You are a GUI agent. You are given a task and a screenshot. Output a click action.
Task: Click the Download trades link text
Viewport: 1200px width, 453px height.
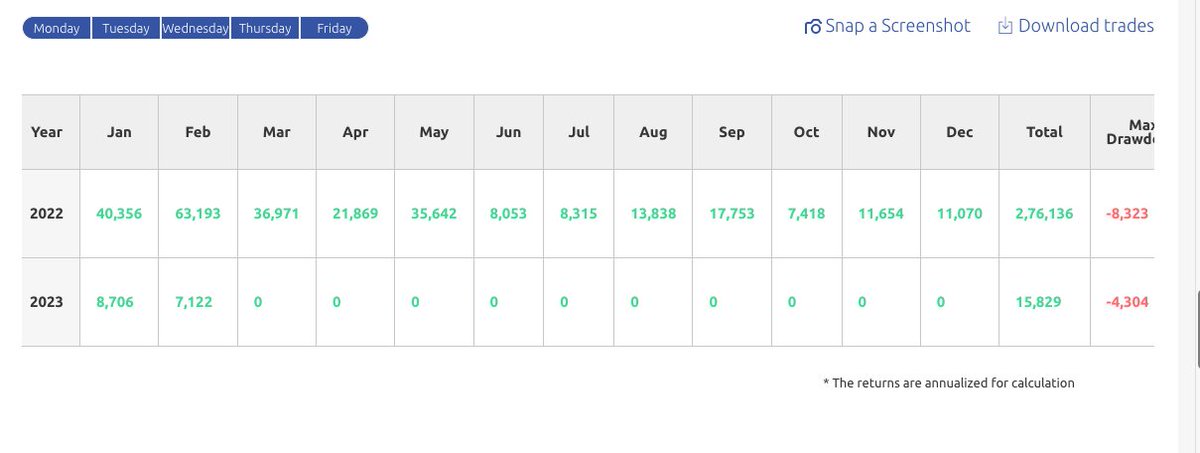point(1086,26)
